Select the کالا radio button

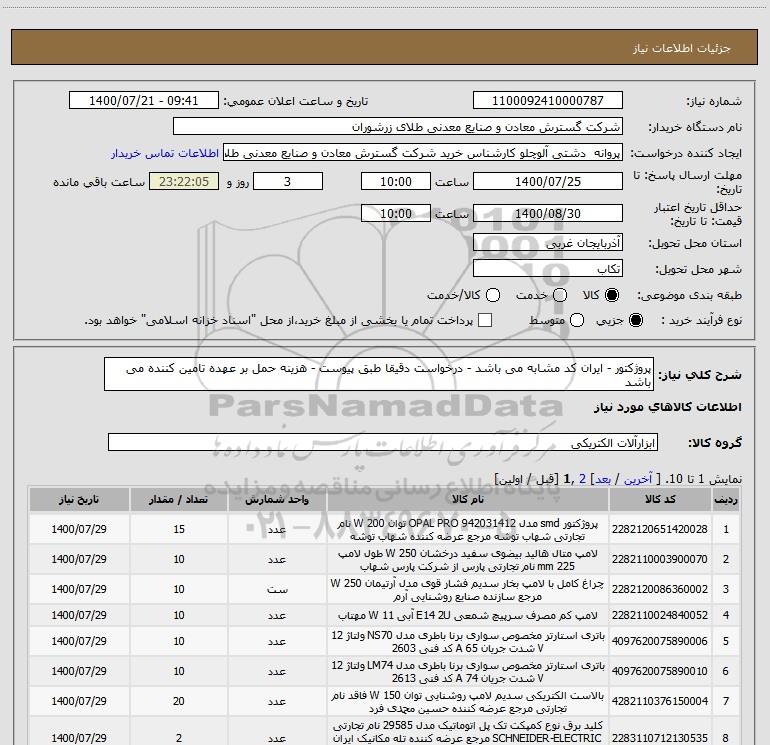(x=611, y=295)
